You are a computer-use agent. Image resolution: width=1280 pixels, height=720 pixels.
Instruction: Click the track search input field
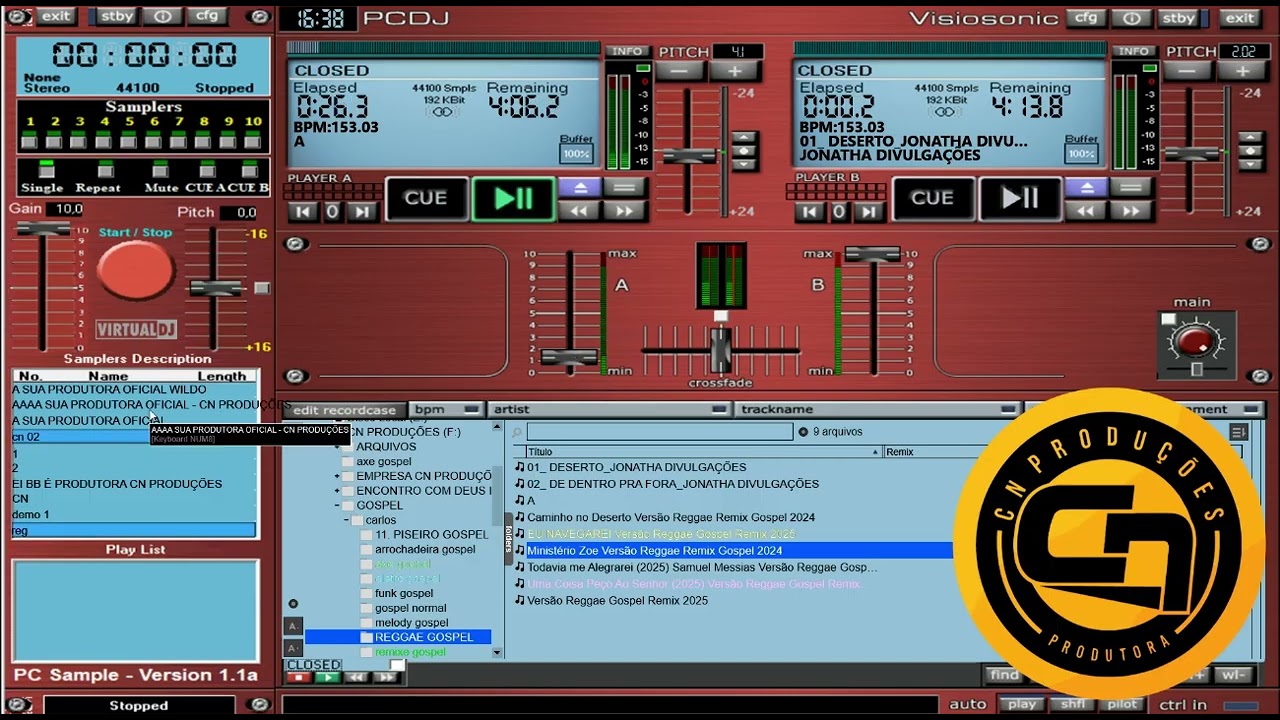pyautogui.click(x=658, y=432)
